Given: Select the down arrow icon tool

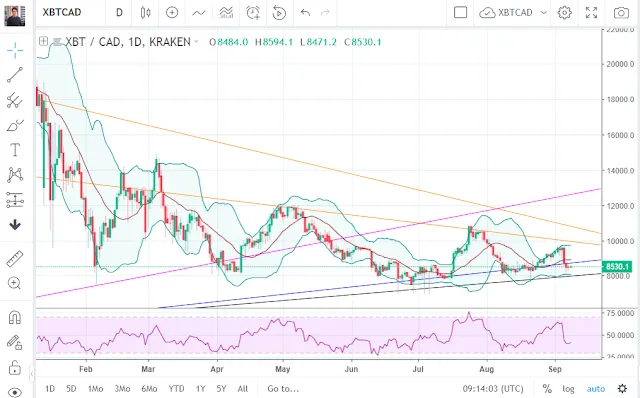Looking at the screenshot, I should [x=15, y=225].
